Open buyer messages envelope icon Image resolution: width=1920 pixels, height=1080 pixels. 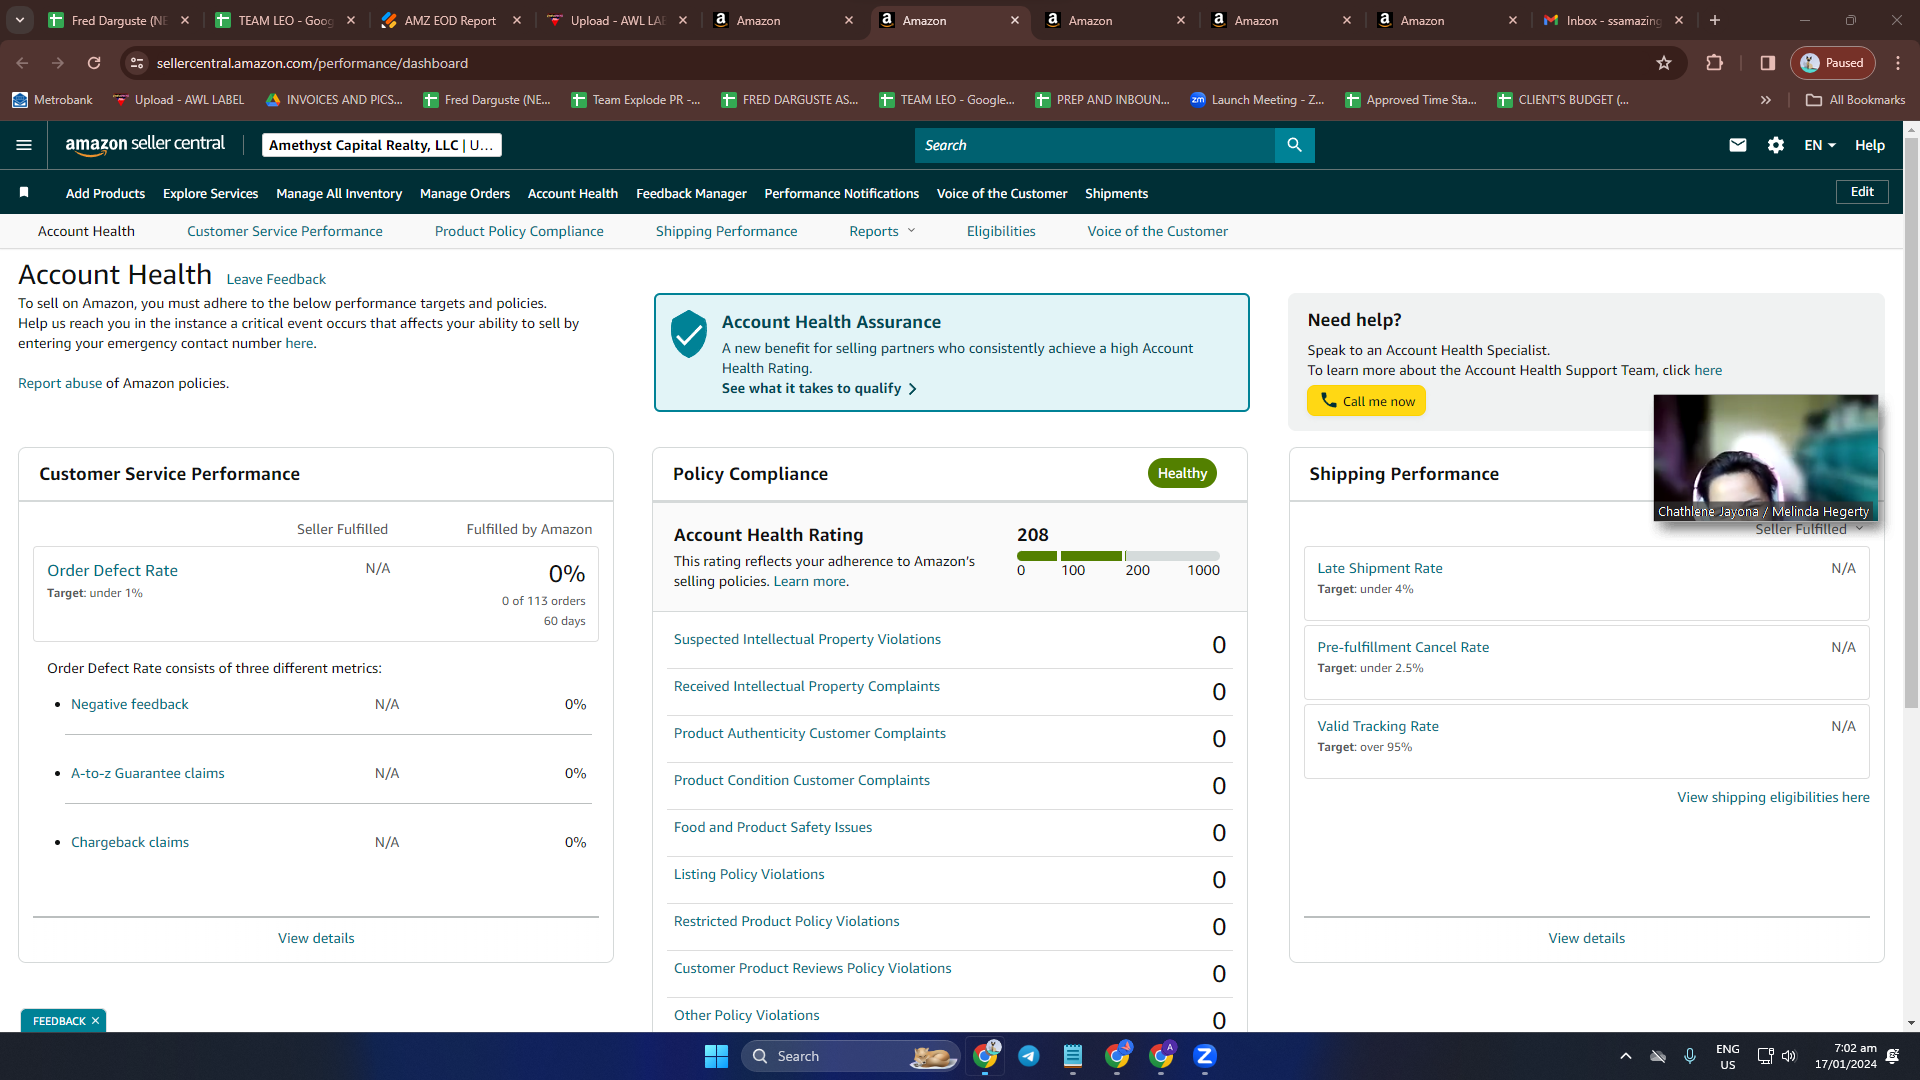[x=1738, y=145]
